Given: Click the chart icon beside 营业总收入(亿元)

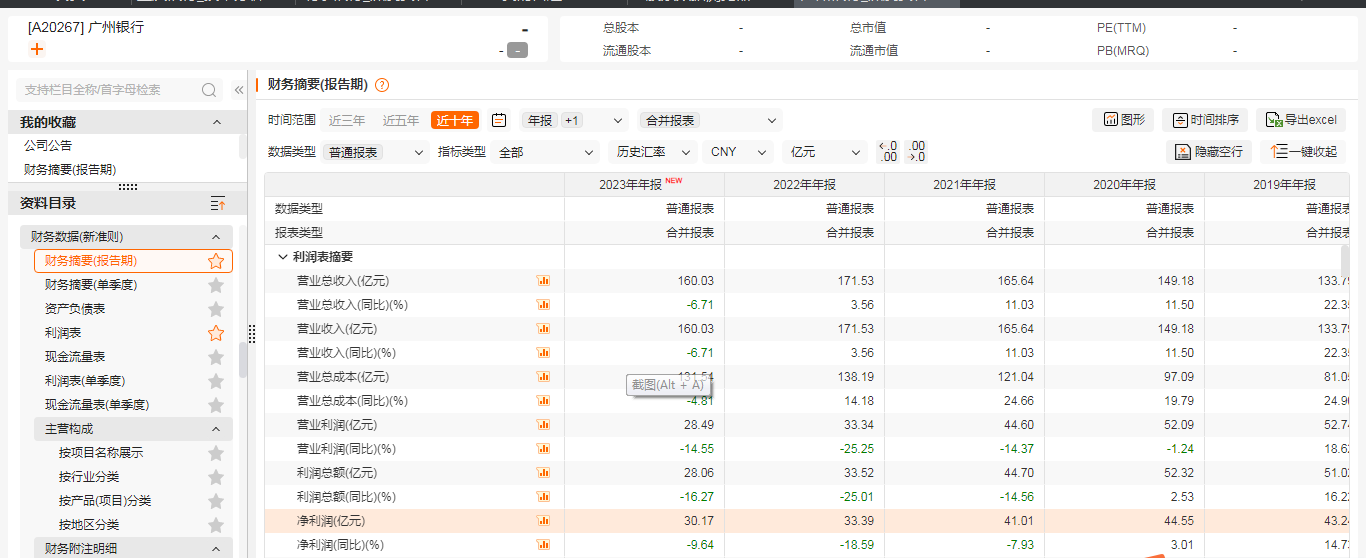Looking at the screenshot, I should coord(544,281).
